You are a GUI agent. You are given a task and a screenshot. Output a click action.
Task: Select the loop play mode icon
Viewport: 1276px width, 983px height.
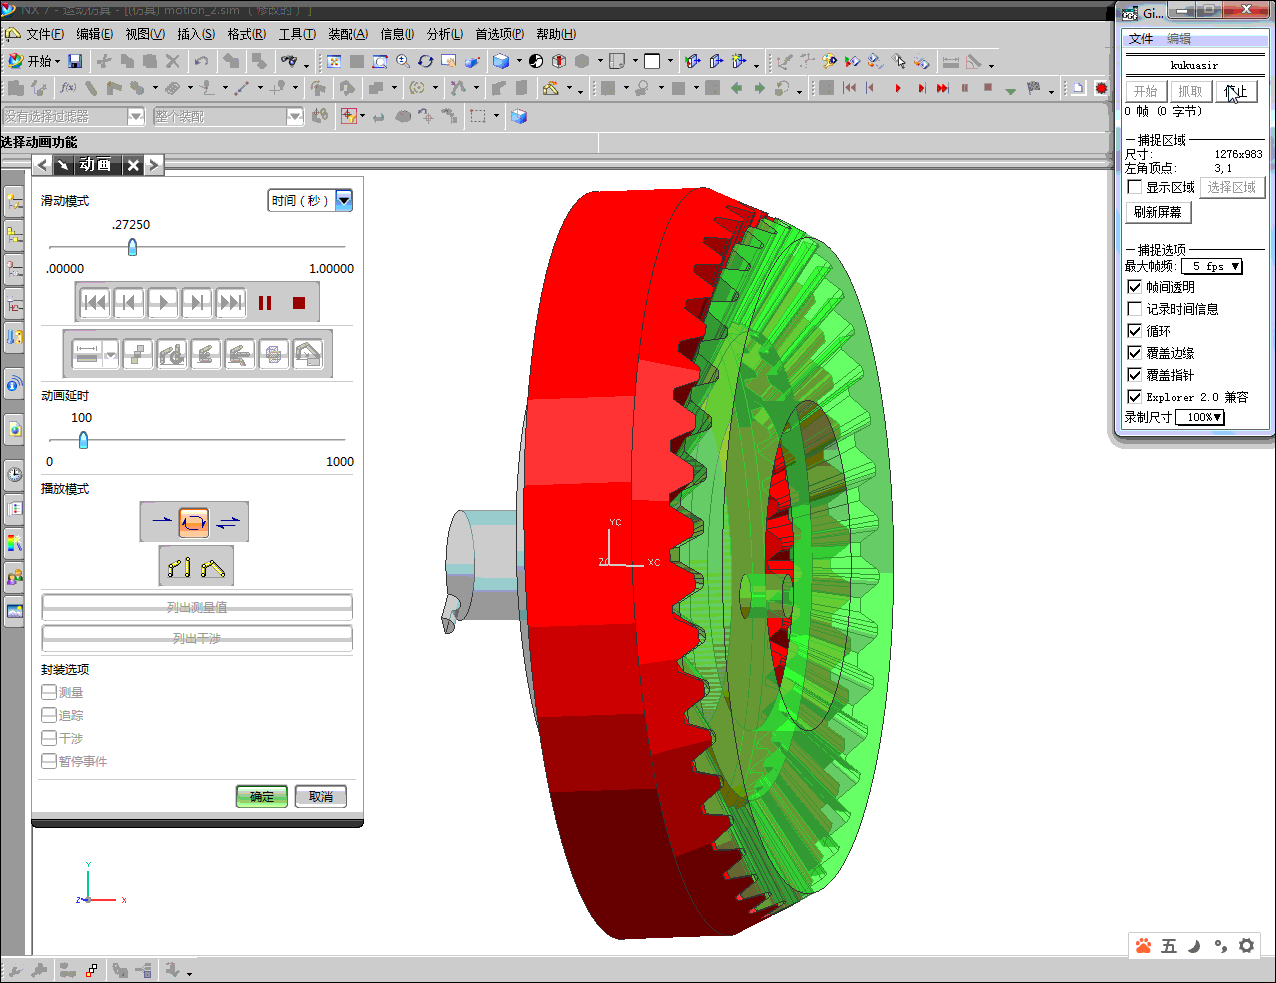click(193, 521)
